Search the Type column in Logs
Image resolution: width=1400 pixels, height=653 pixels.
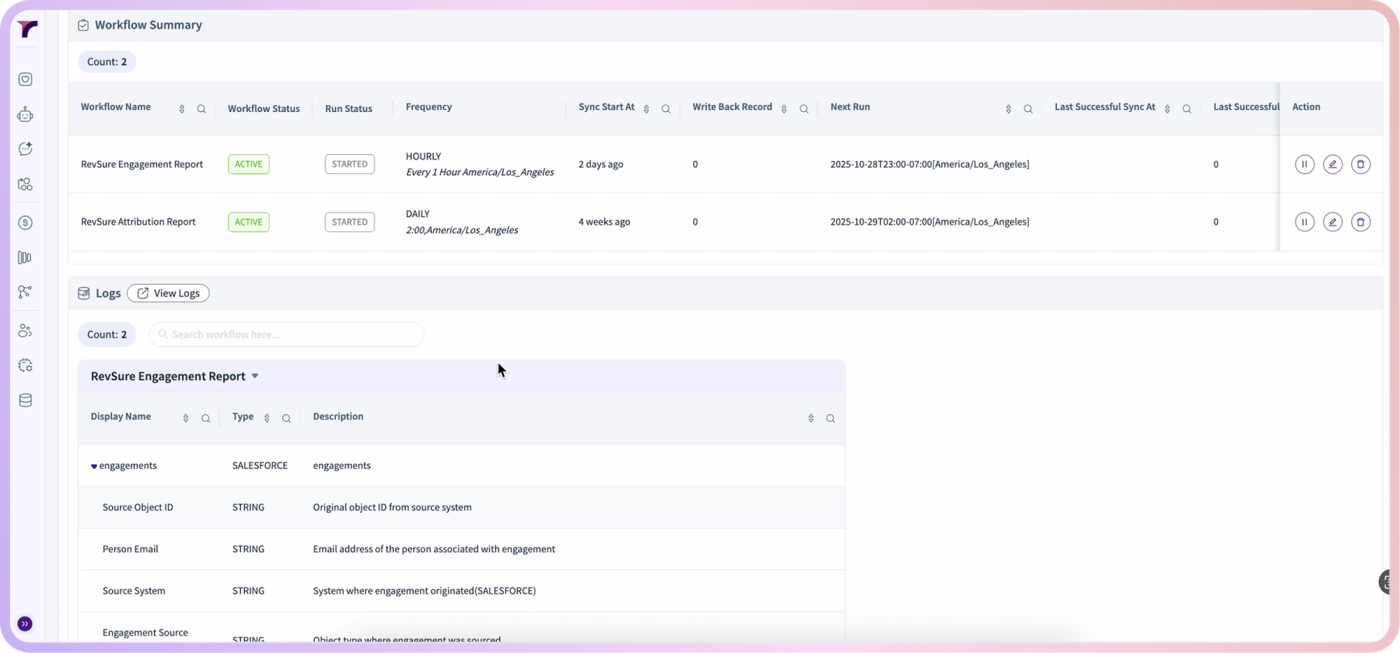286,419
